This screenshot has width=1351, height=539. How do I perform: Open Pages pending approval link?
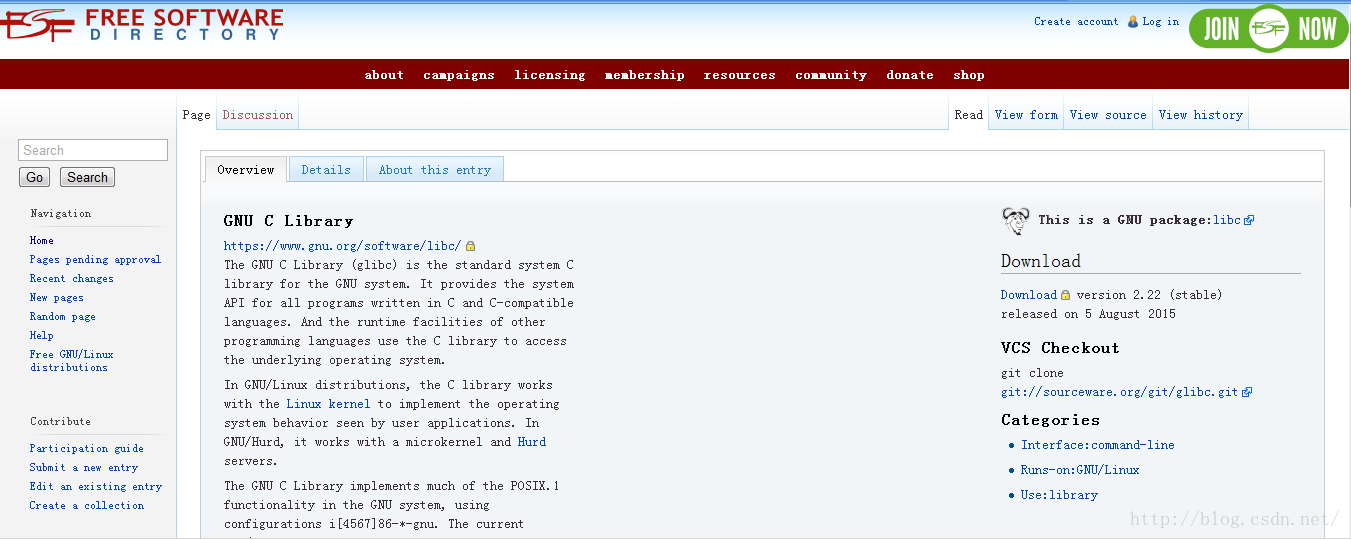coord(95,259)
